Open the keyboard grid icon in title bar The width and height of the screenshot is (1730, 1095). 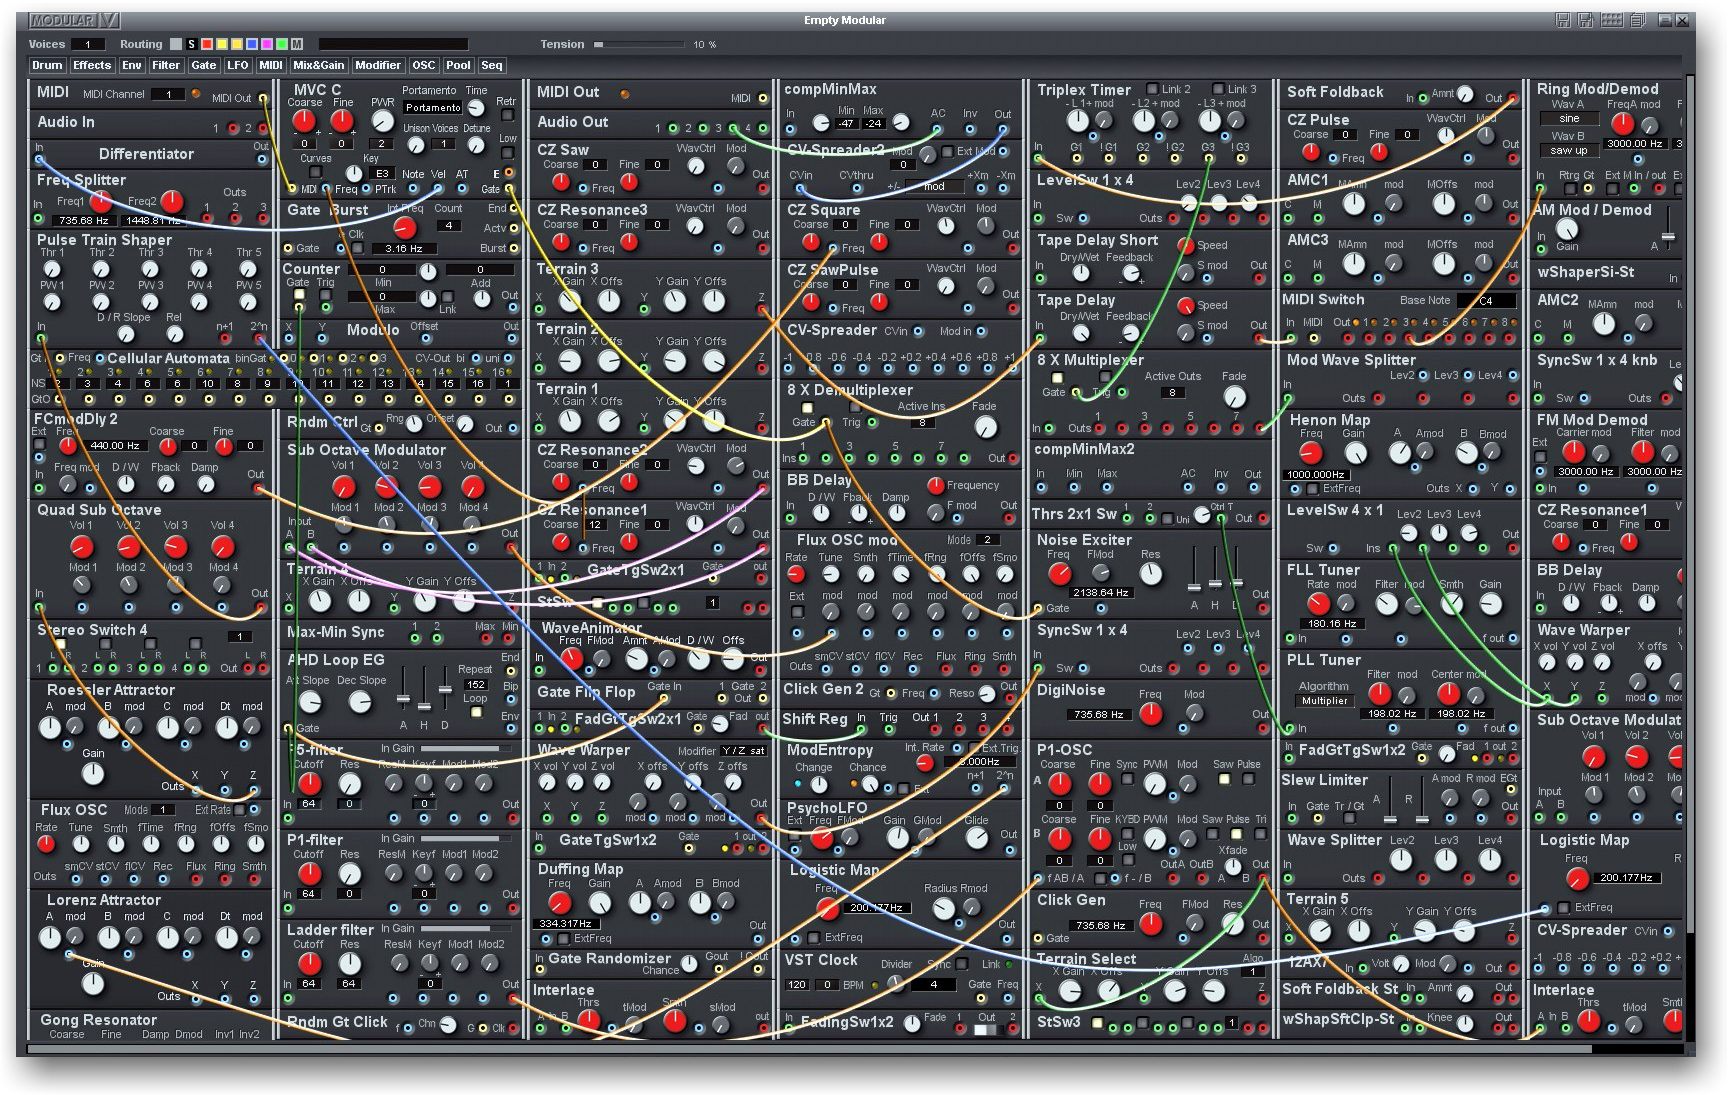[1612, 20]
